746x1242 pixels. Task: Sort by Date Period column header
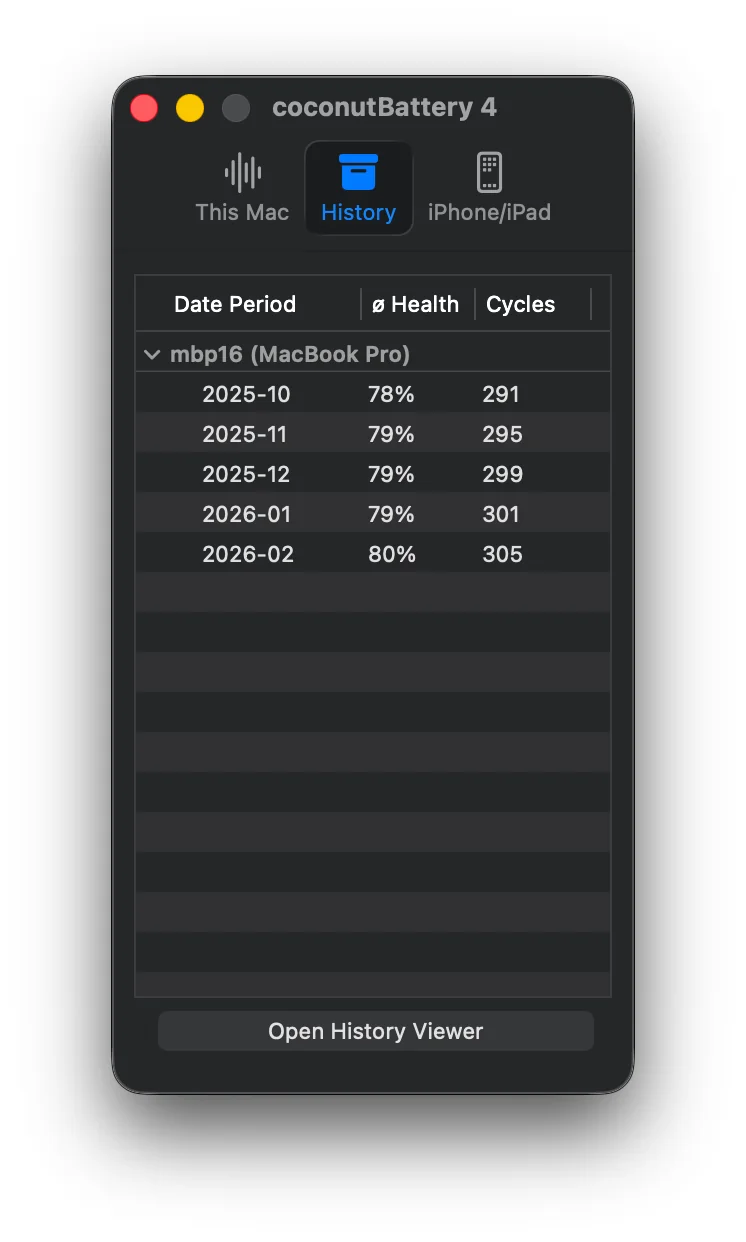[x=235, y=304]
